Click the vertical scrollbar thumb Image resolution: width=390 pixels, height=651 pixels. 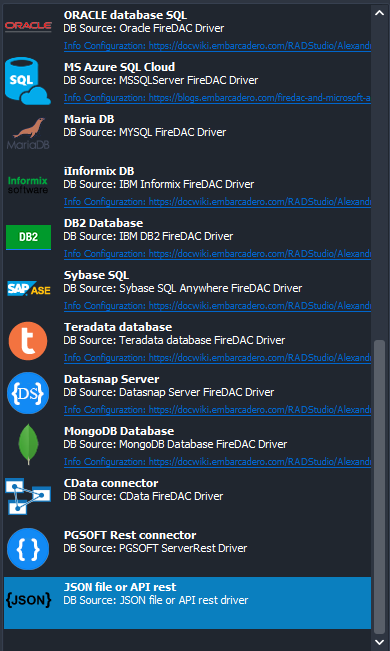click(x=379, y=487)
